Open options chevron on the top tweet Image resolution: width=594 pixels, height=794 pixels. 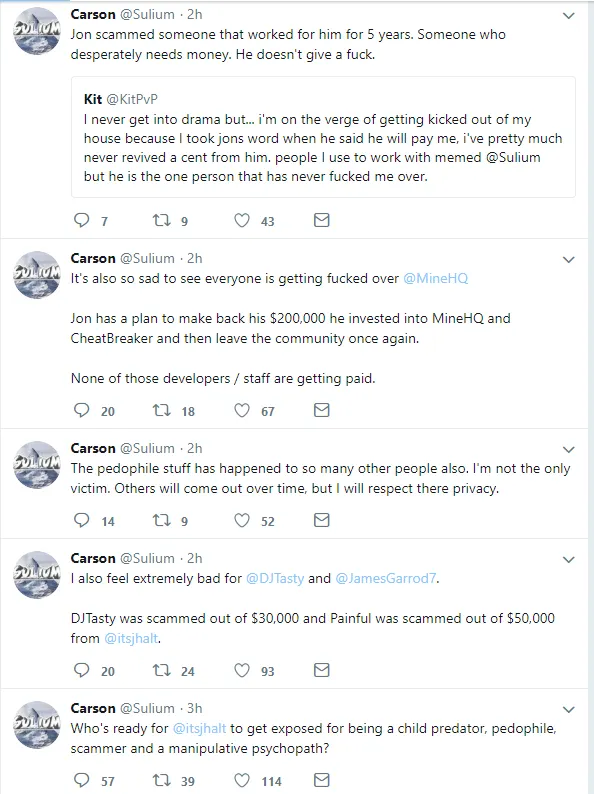click(569, 16)
